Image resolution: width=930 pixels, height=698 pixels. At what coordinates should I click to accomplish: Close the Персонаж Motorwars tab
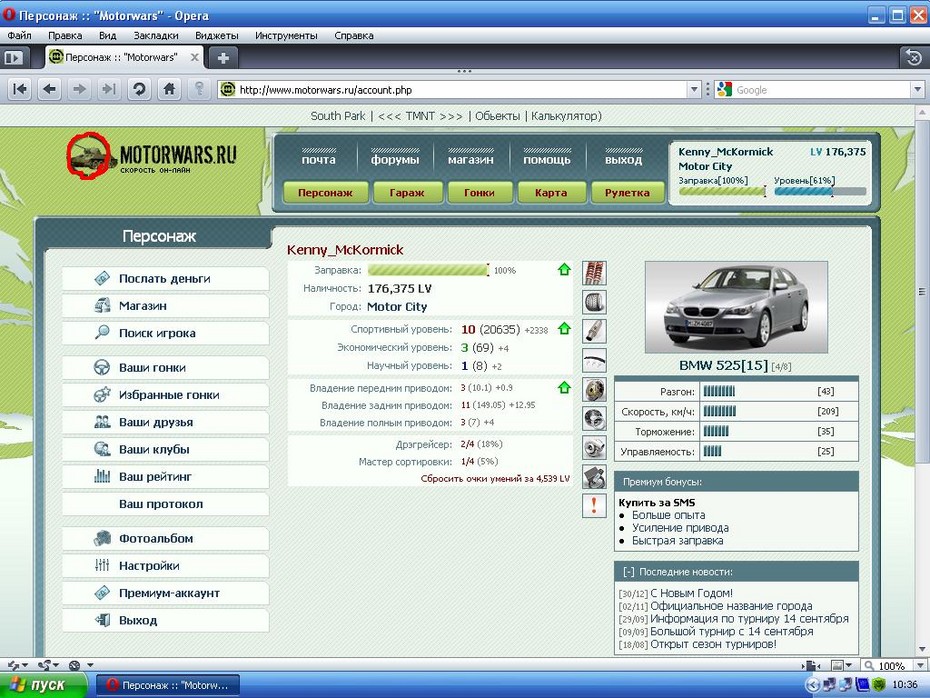(x=194, y=58)
